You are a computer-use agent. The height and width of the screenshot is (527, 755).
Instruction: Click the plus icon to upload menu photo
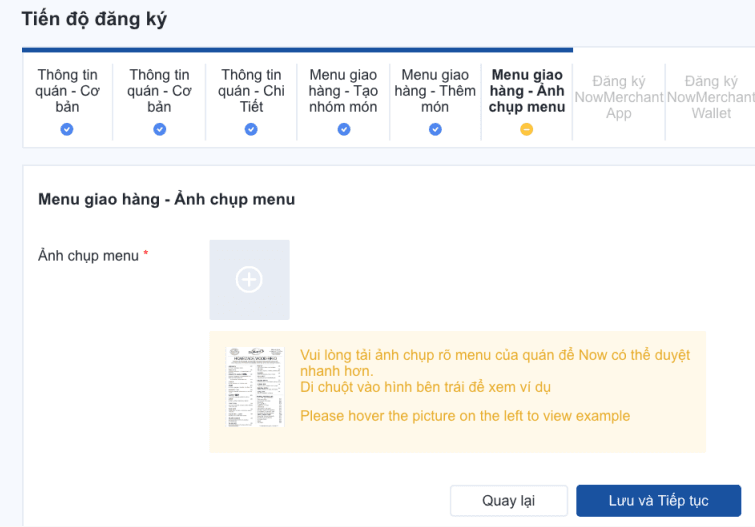(x=249, y=279)
